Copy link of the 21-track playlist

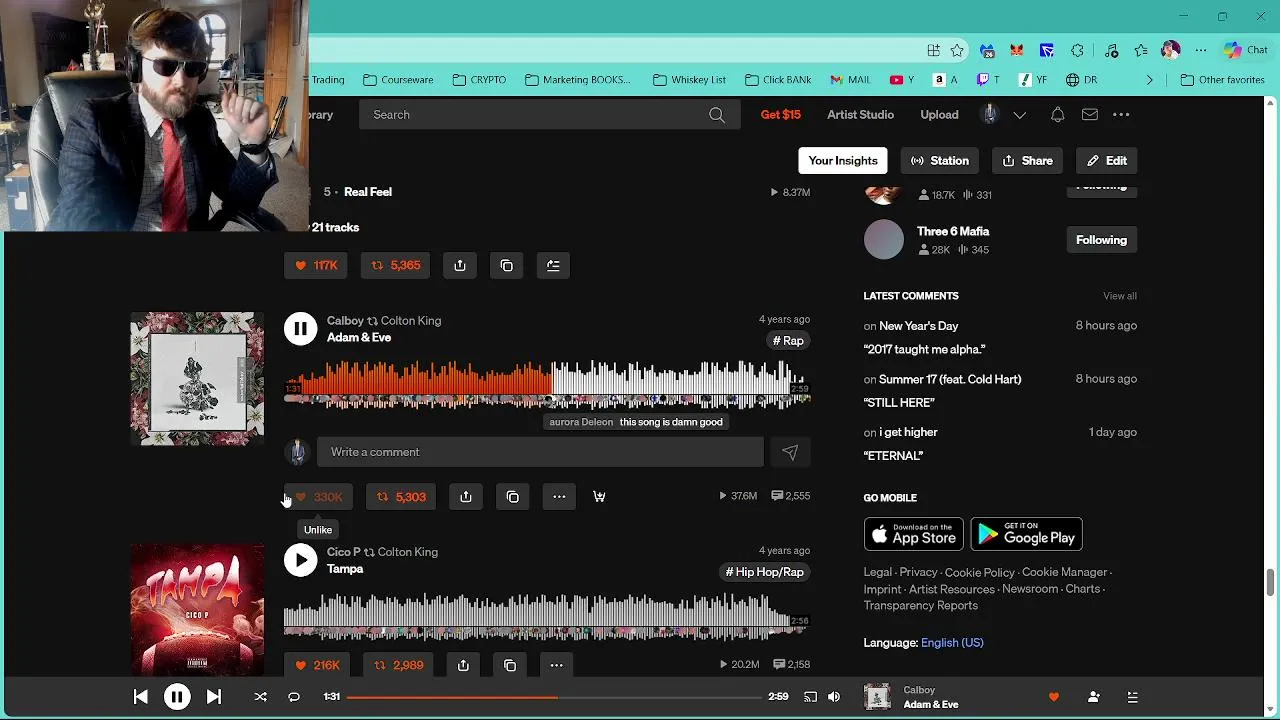click(x=507, y=265)
